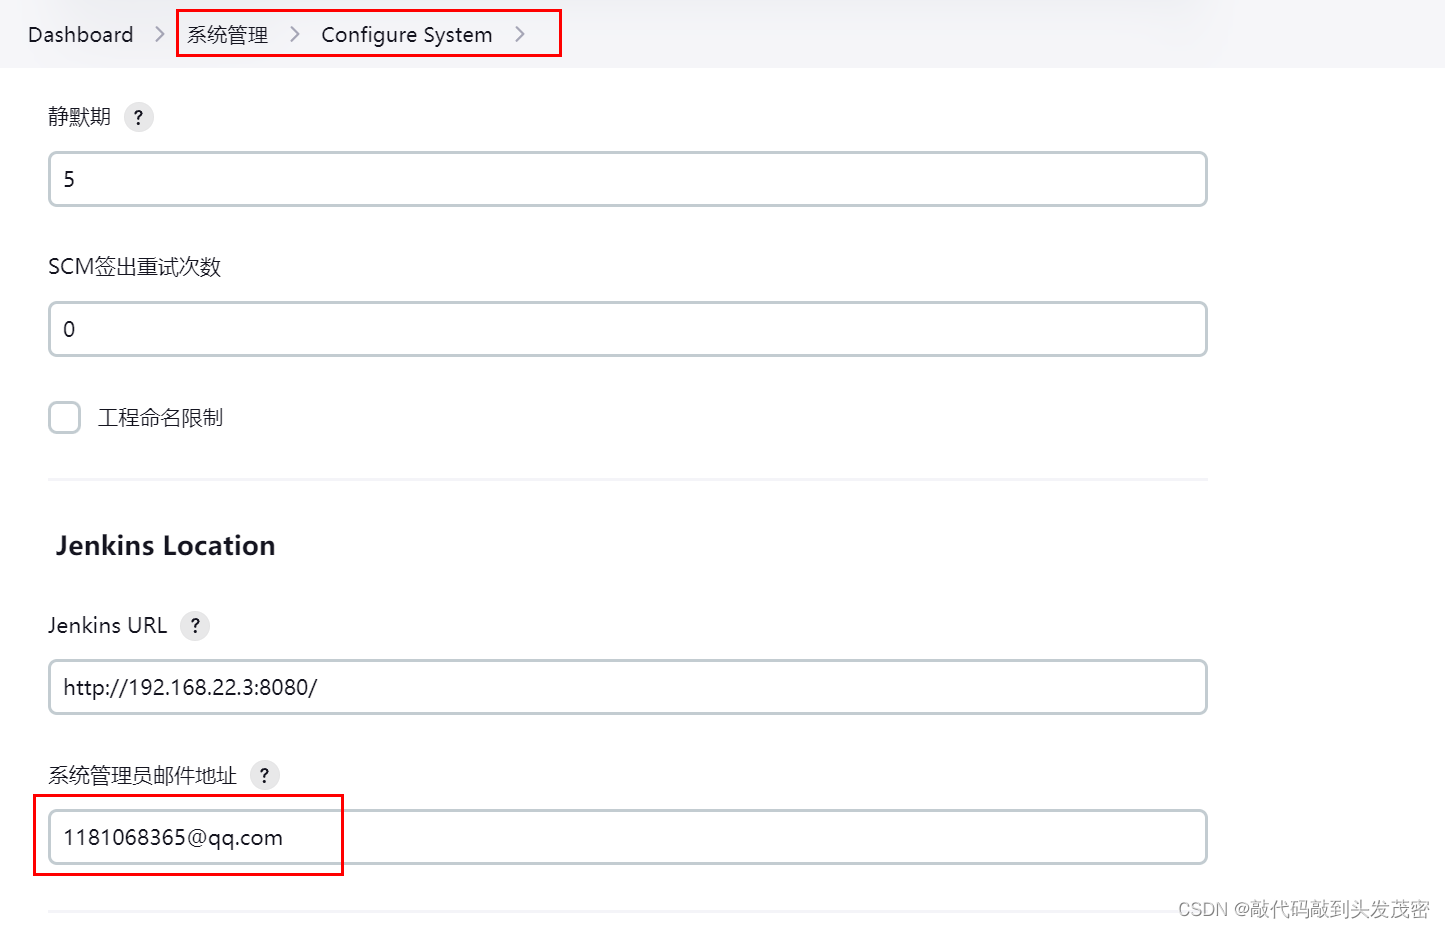
Task: Select the 系统管理员邮件地址 label
Action: click(x=143, y=775)
